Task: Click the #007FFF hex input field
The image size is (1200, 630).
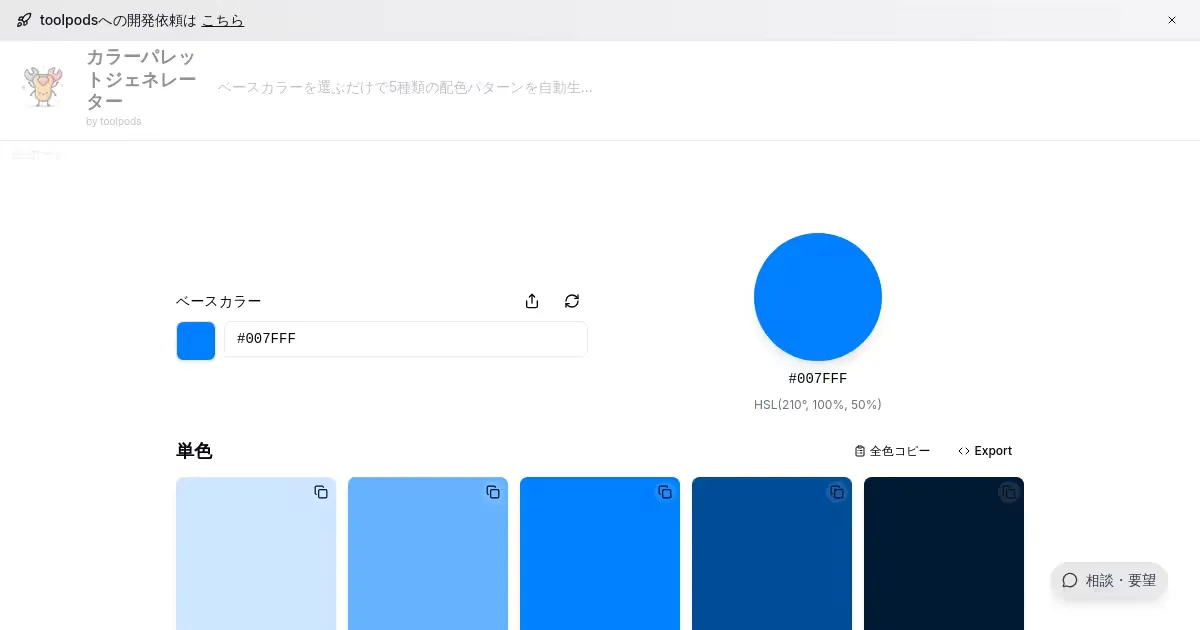Action: coord(405,339)
